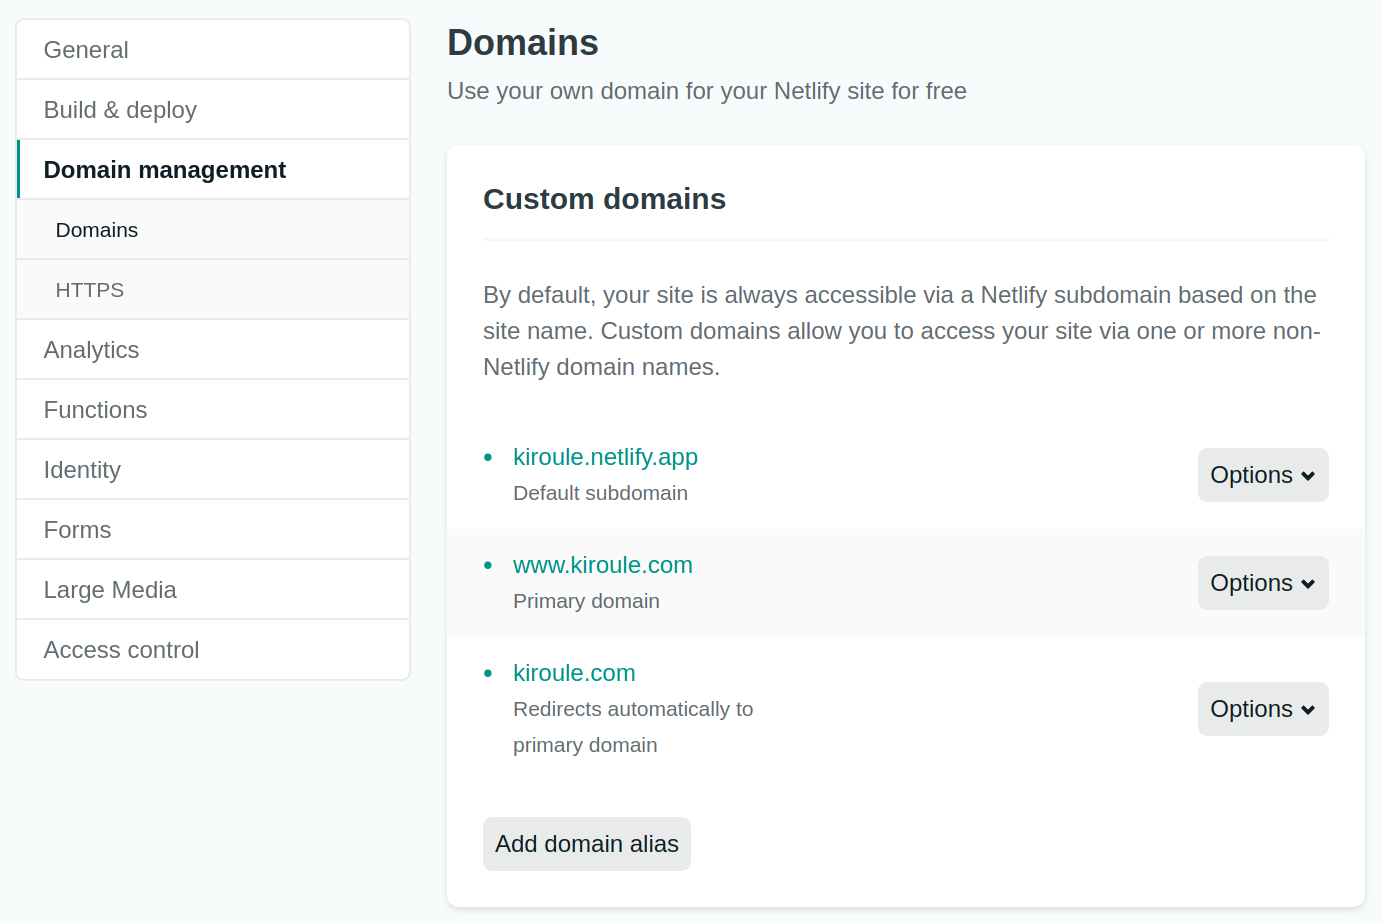
Task: Click the Add domain alias button
Action: [587, 844]
